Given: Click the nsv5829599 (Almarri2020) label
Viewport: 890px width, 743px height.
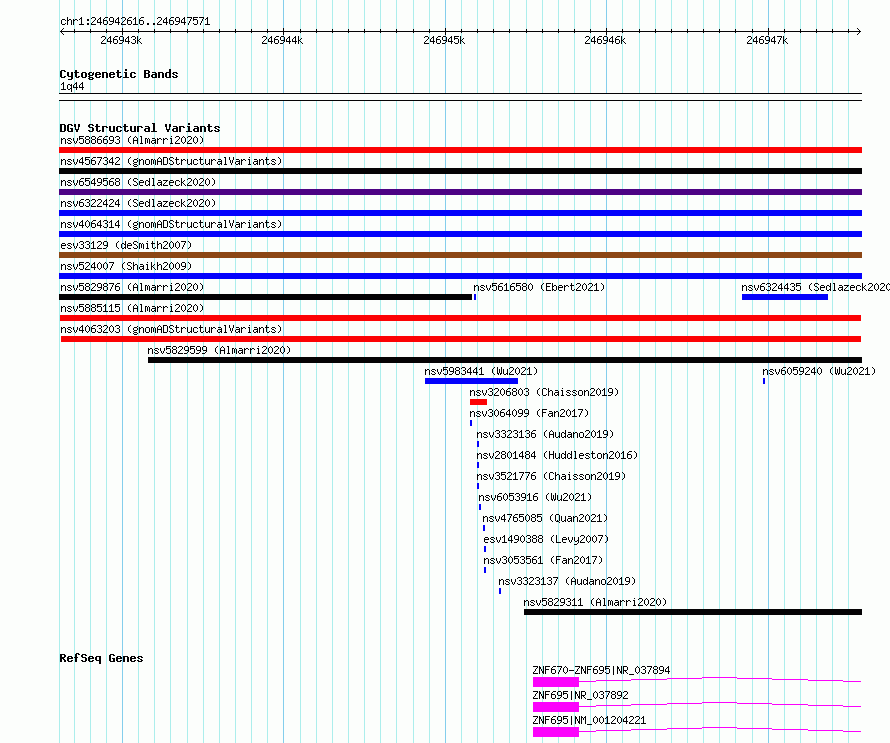Looking at the screenshot, I should (219, 350).
